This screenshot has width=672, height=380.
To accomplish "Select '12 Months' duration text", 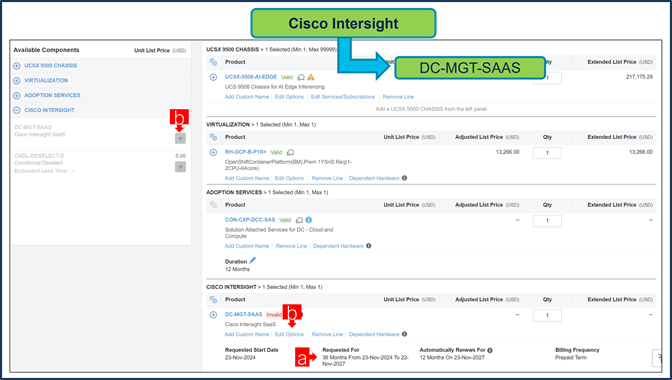I will (237, 269).
